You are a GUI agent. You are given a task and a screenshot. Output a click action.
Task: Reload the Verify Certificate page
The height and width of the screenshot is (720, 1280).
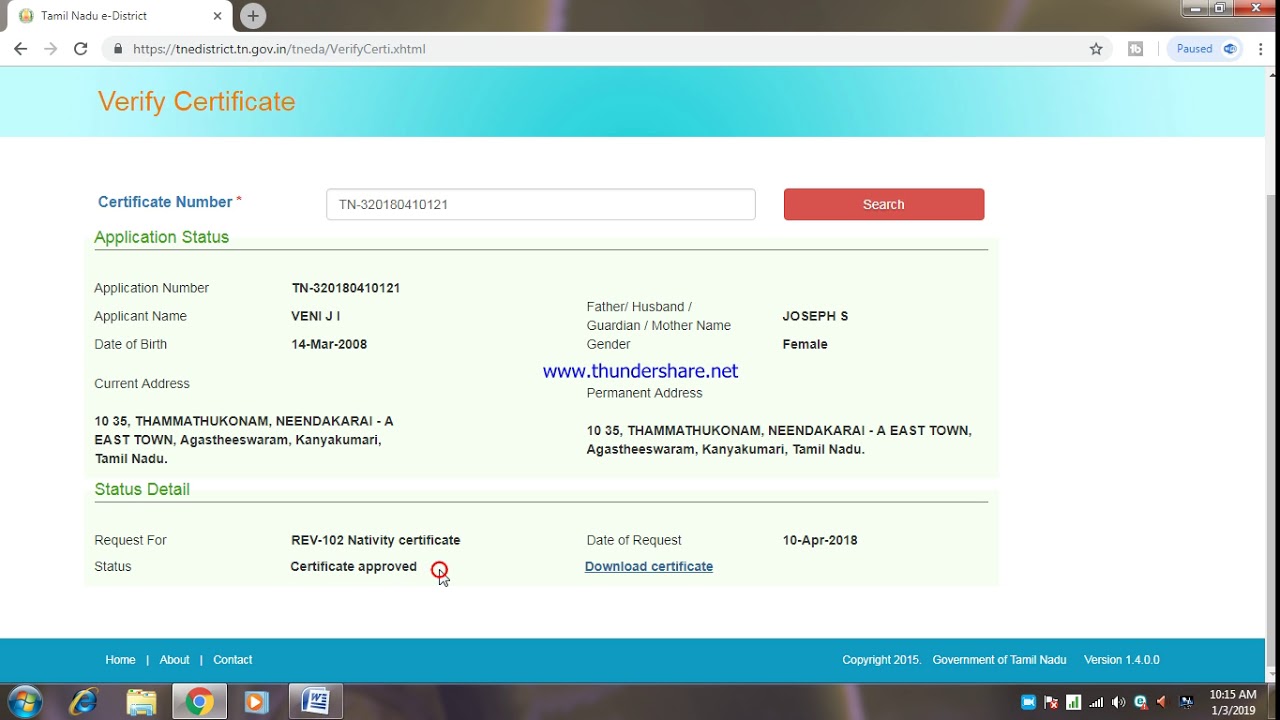(x=80, y=48)
